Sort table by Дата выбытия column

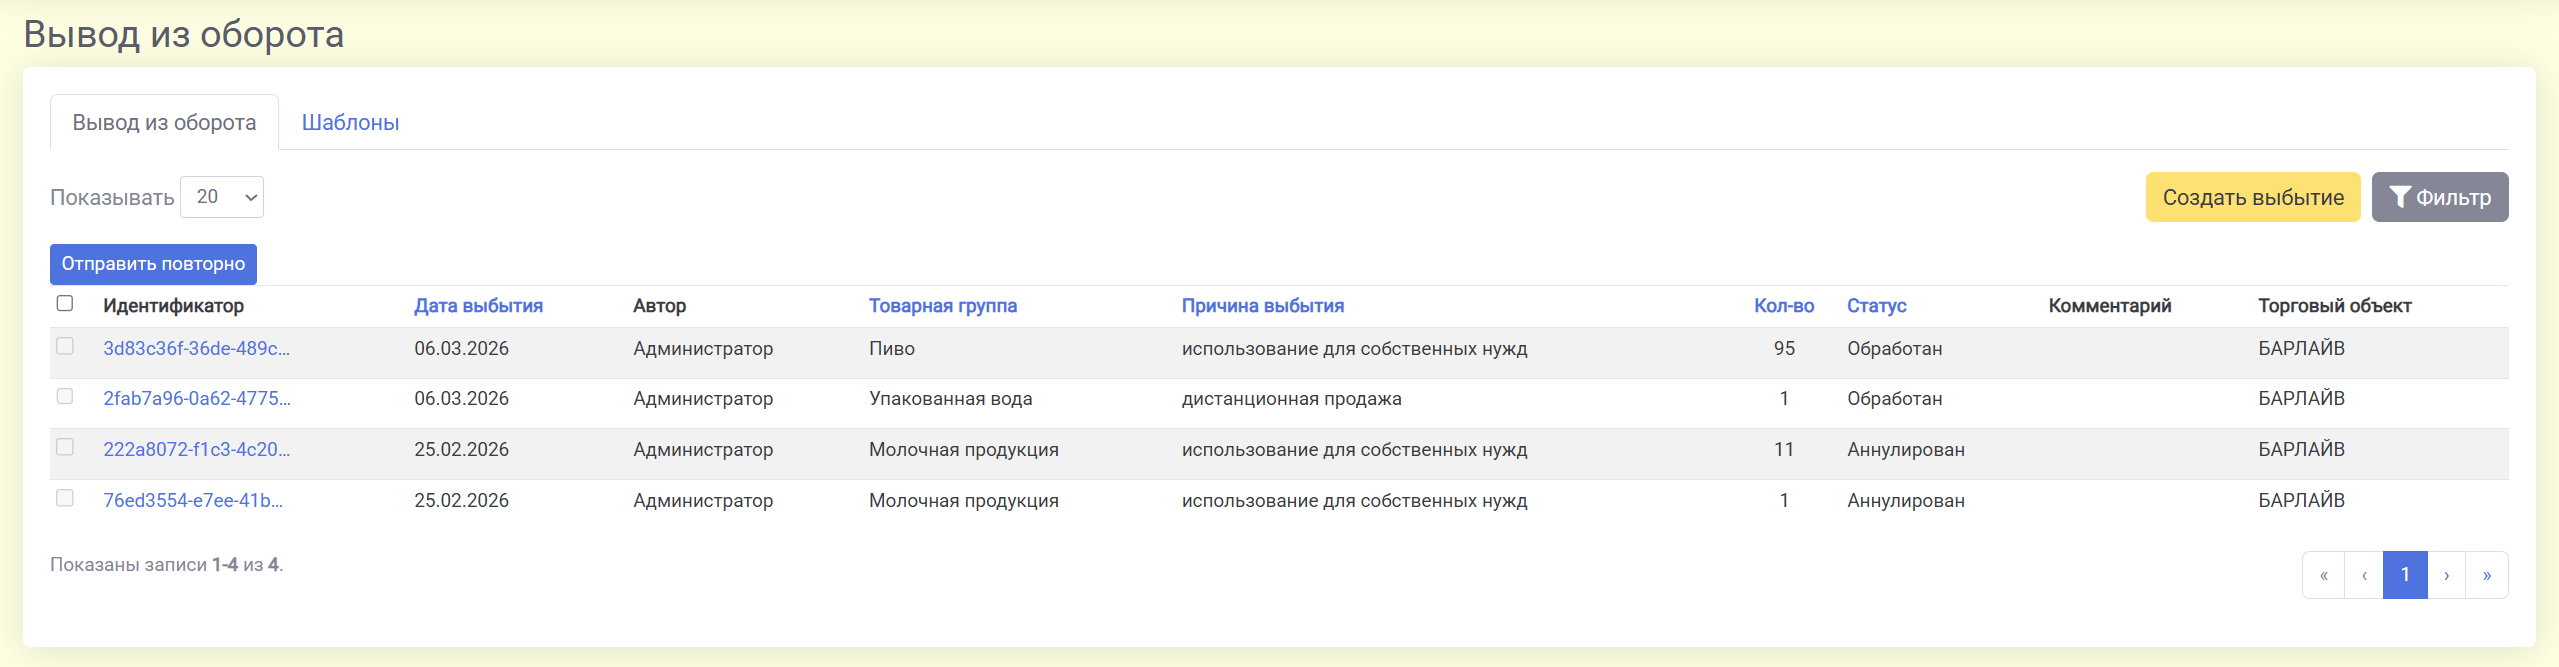(x=478, y=306)
